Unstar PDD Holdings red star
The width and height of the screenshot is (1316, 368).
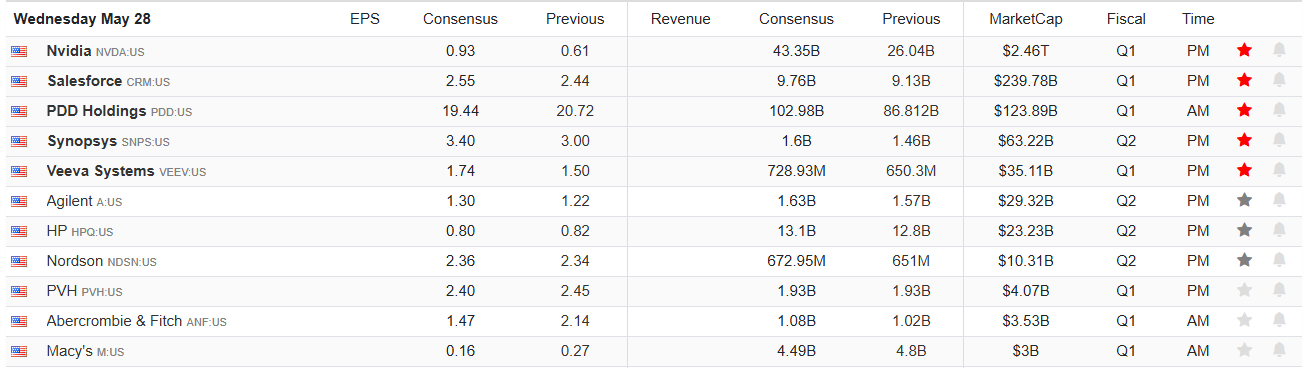pos(1244,110)
